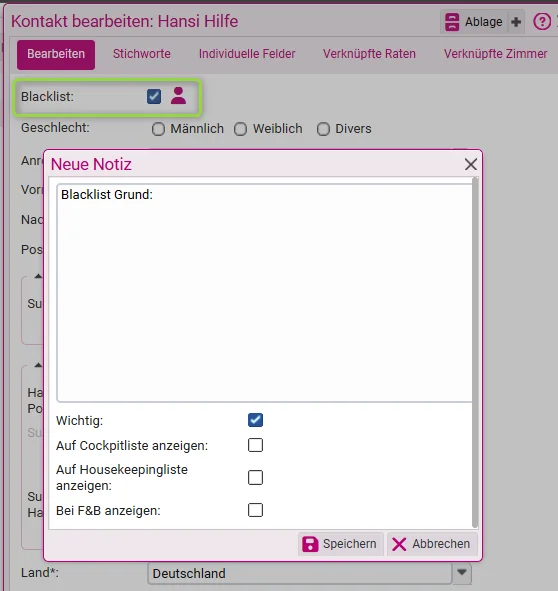
Task: Open the help question mark icon
Action: [542, 22]
